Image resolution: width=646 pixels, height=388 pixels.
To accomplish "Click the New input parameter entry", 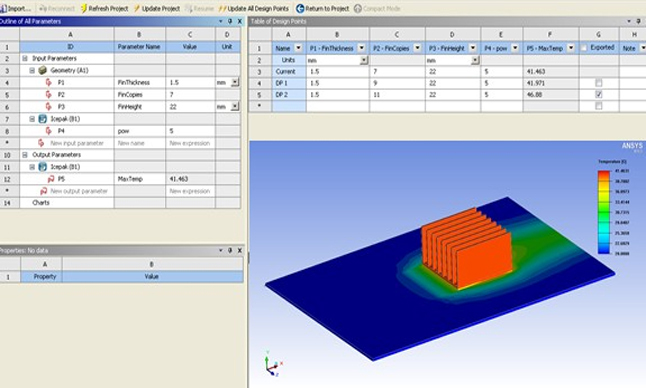I will [x=77, y=143].
